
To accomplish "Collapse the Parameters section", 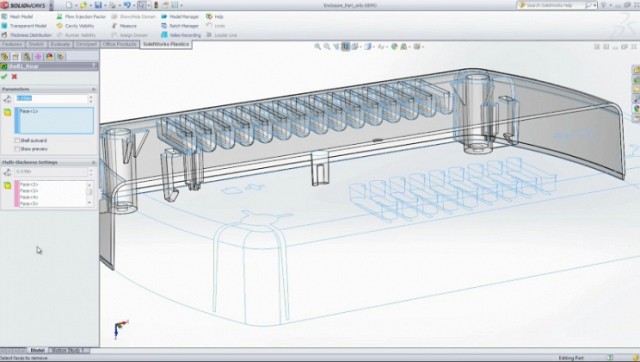I will [93, 89].
